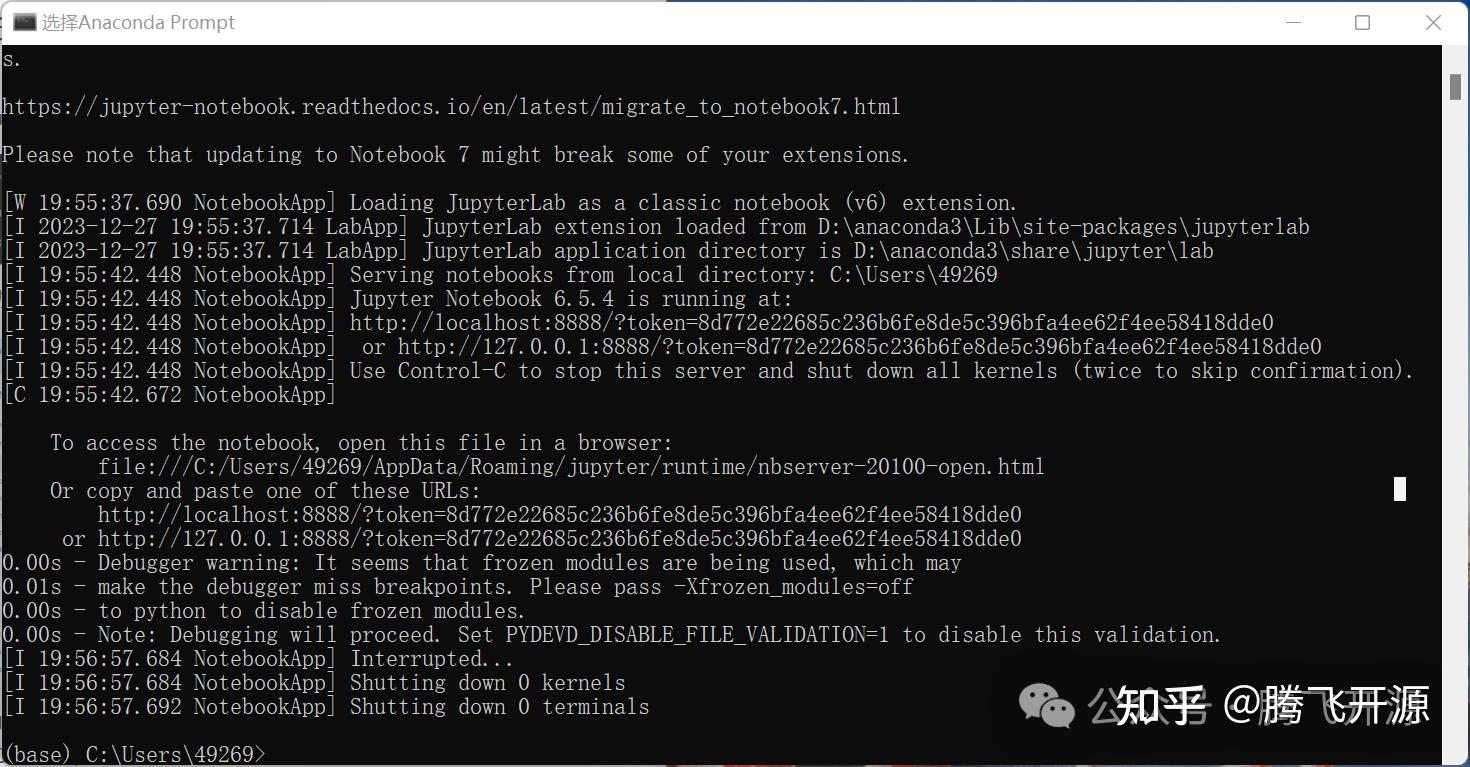1470x767 pixels.
Task: Click the last 127.0.0.1:8888 token URL
Action: coord(559,539)
